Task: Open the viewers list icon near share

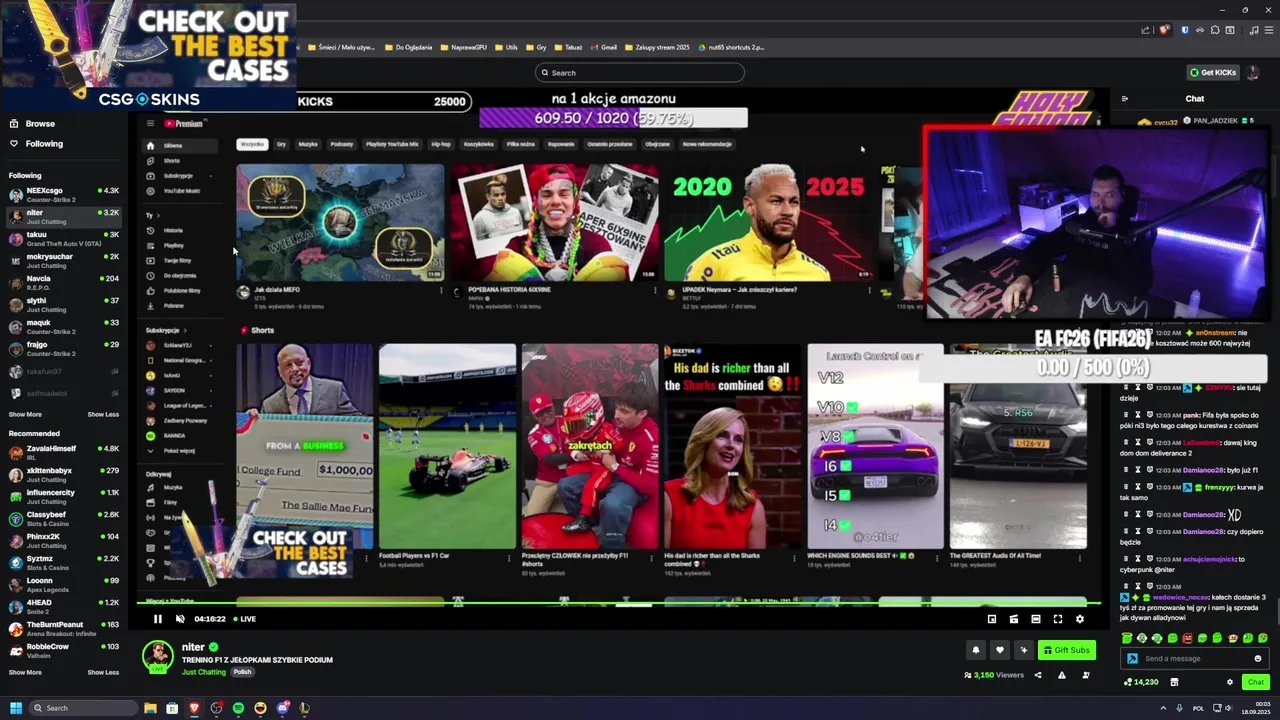Action: pyautogui.click(x=1086, y=675)
